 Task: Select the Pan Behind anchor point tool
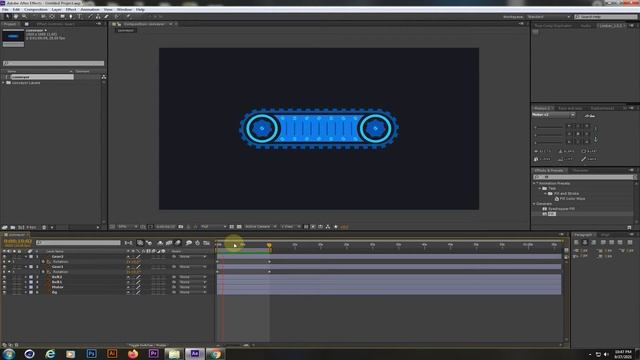pyautogui.click(x=52, y=16)
